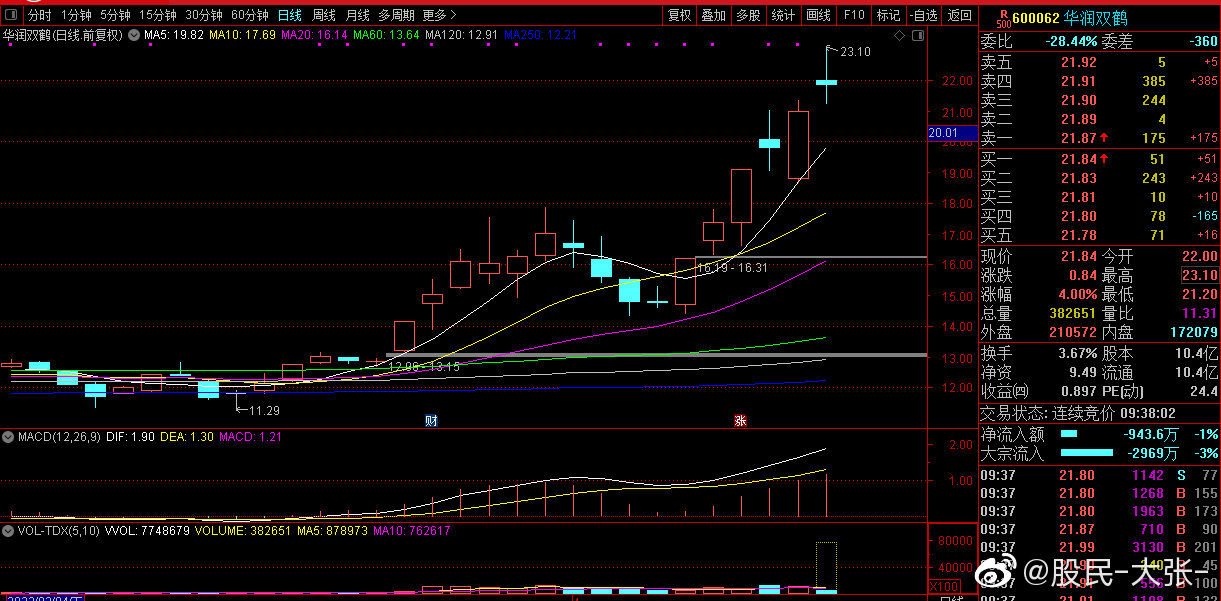Click the 卖一 price 21.87 row
1221x601 pixels.
1099,138
